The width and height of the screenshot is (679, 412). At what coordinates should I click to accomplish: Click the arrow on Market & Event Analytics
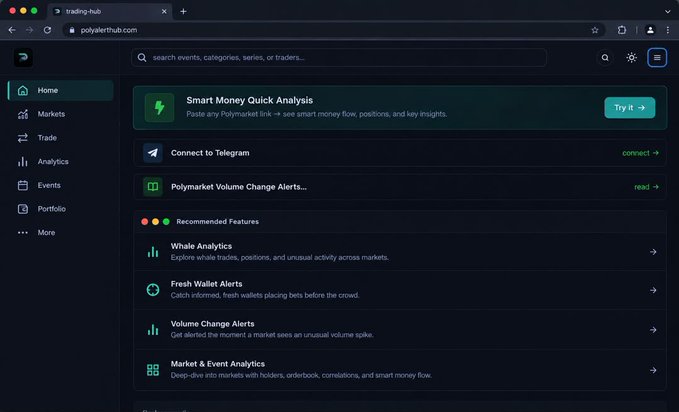coord(653,370)
